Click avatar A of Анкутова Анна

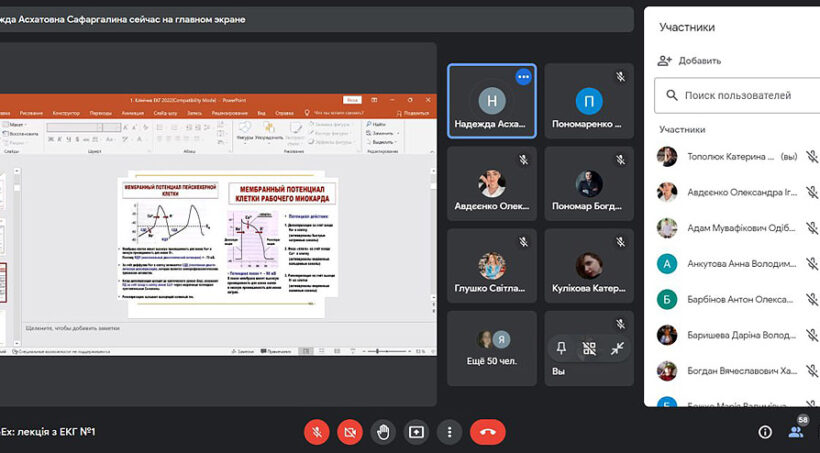pyautogui.click(x=667, y=264)
